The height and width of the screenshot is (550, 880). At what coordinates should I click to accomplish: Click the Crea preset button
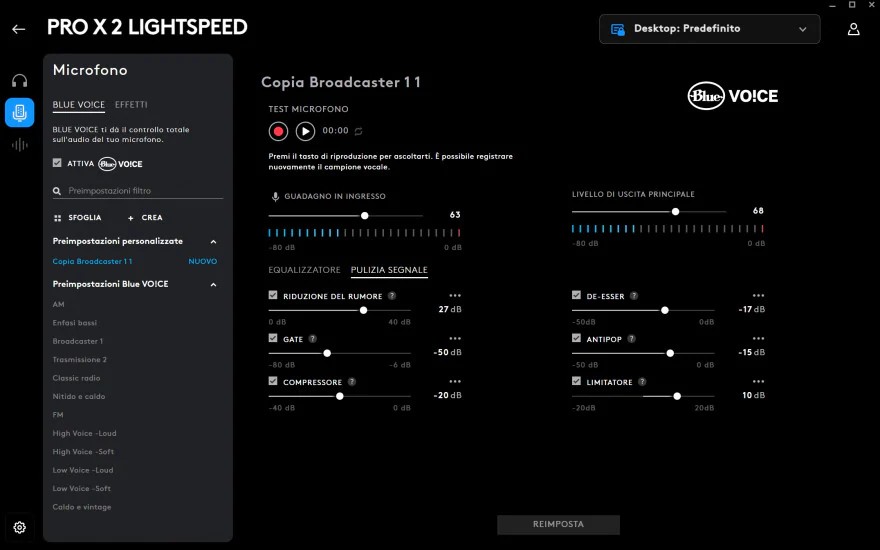click(x=145, y=218)
